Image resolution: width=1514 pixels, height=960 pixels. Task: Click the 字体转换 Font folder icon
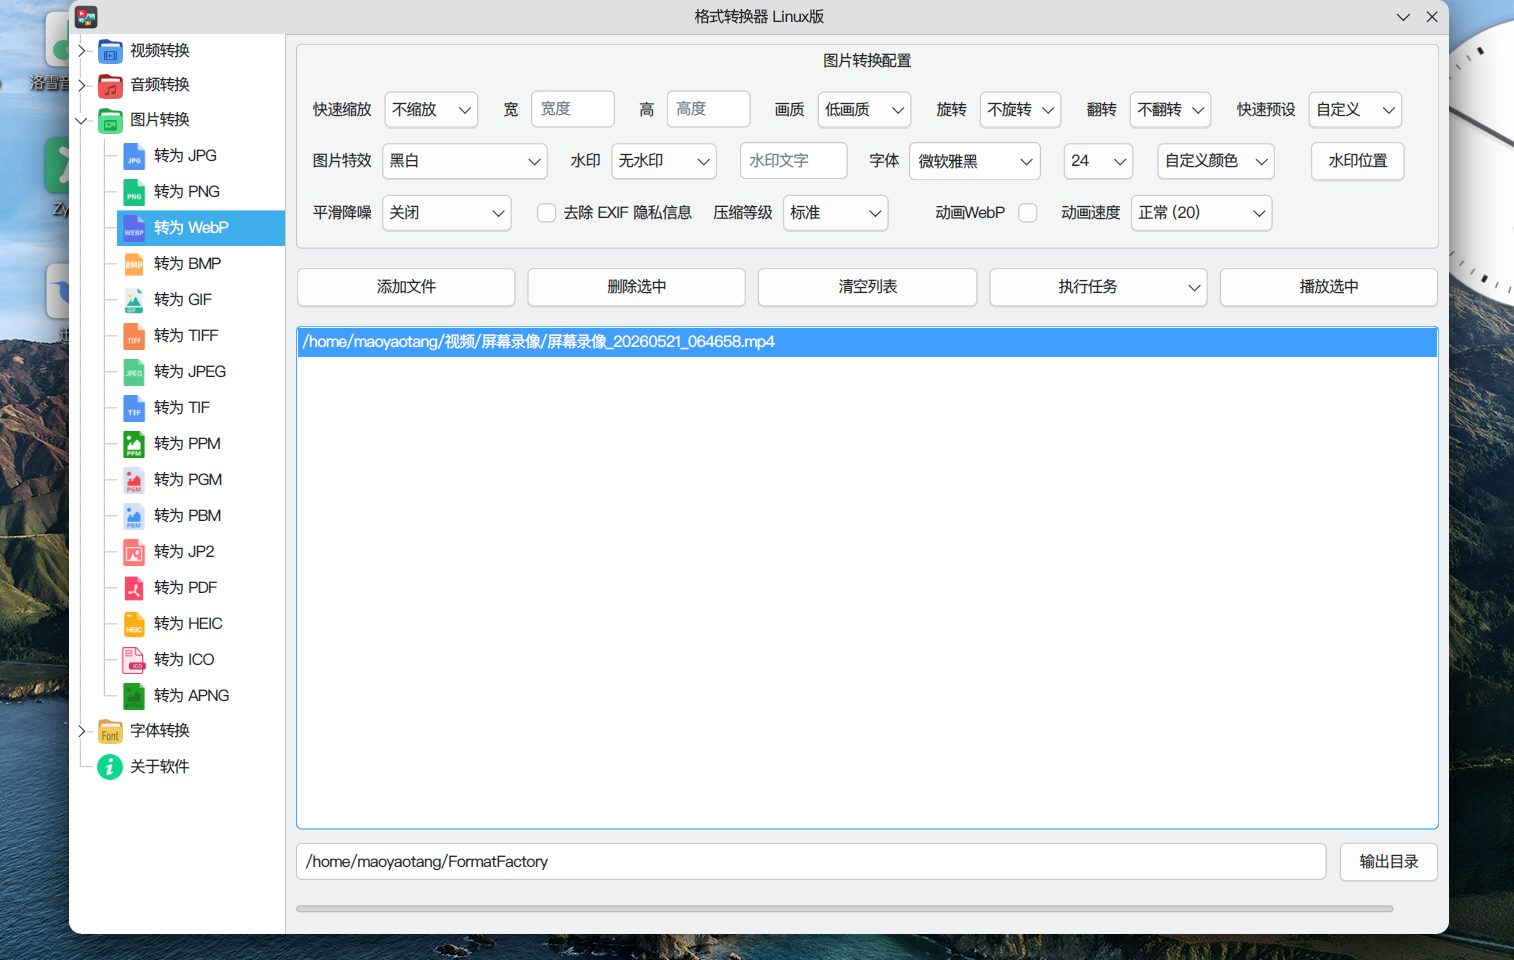pyautogui.click(x=110, y=731)
